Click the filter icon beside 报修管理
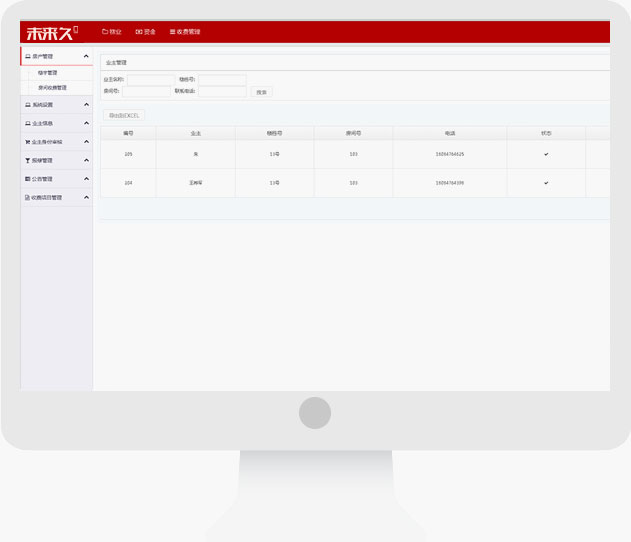This screenshot has height=542, width=631. (27, 160)
